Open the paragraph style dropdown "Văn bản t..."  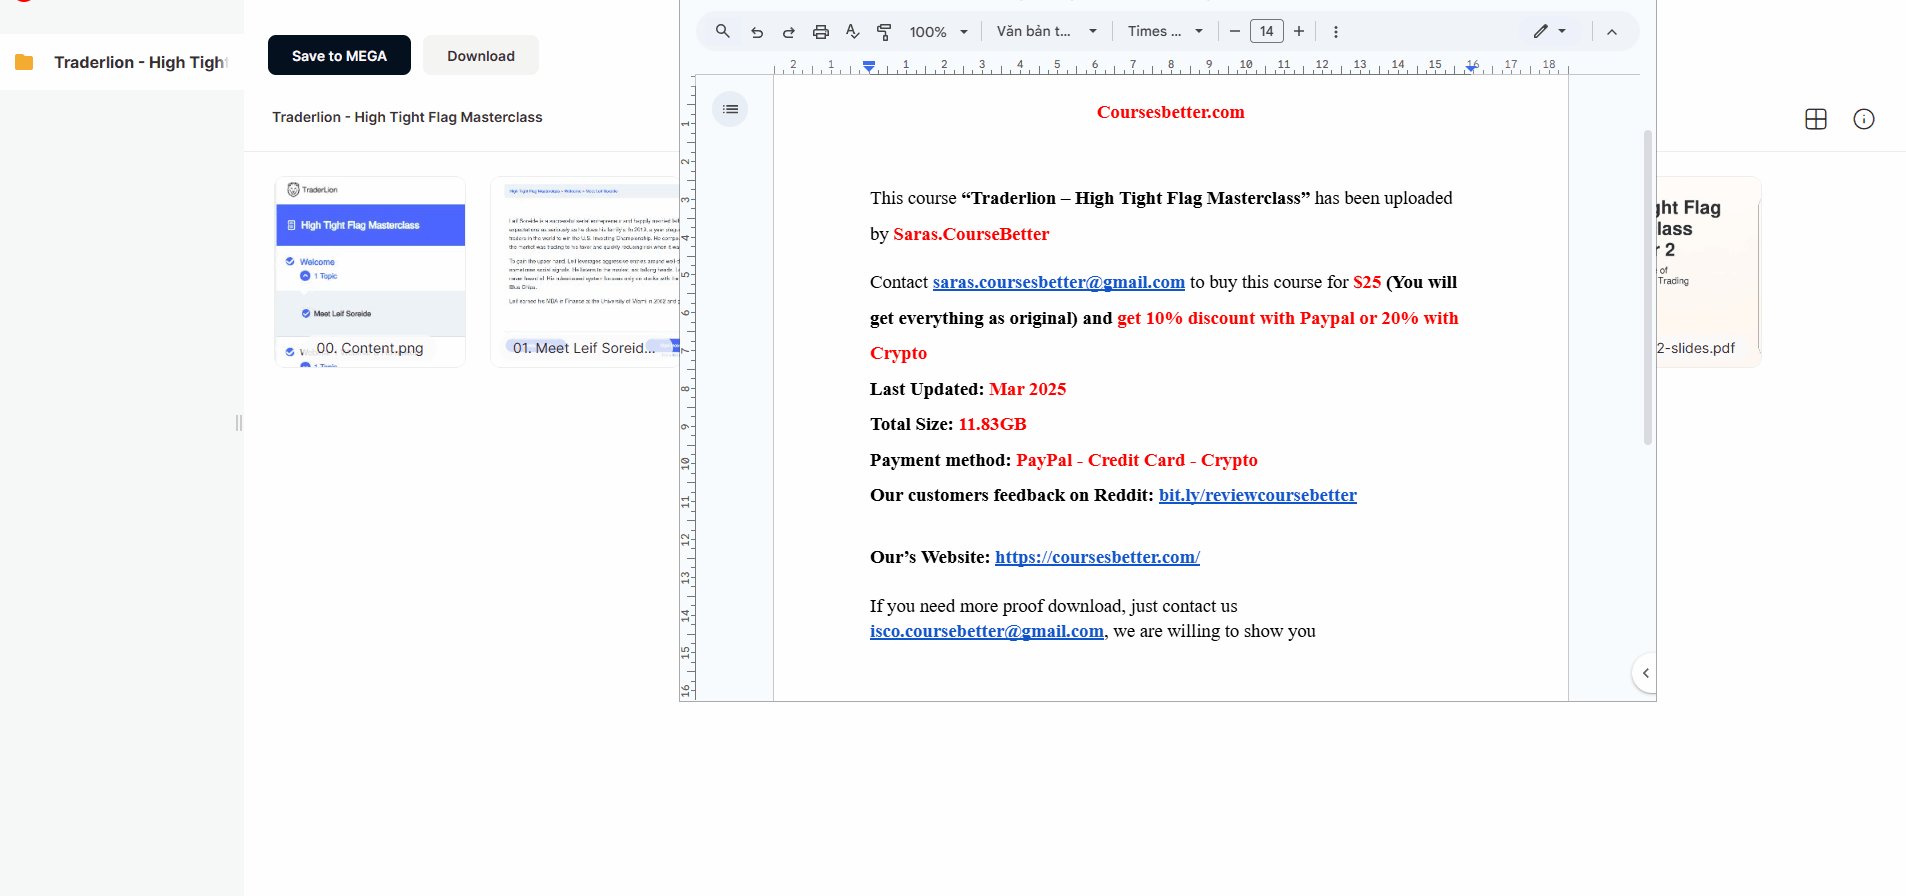click(1047, 31)
